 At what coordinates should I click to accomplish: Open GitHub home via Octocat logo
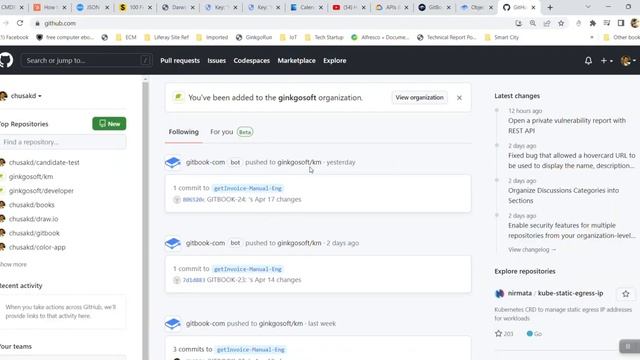[6, 60]
